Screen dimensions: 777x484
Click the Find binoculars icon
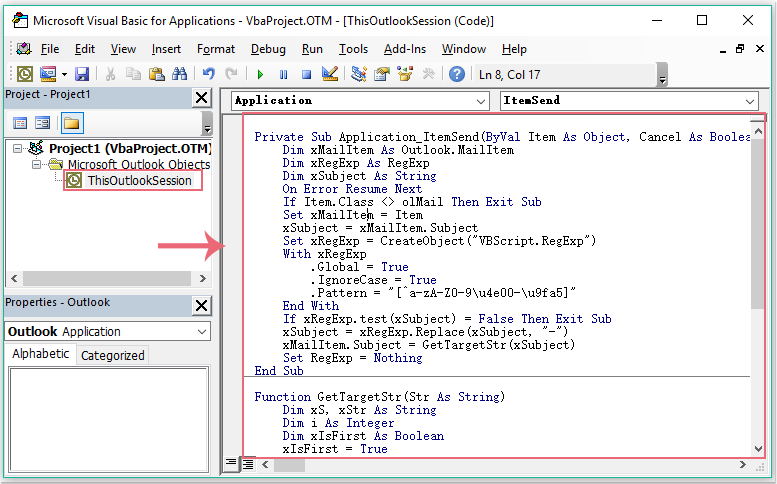coord(179,74)
